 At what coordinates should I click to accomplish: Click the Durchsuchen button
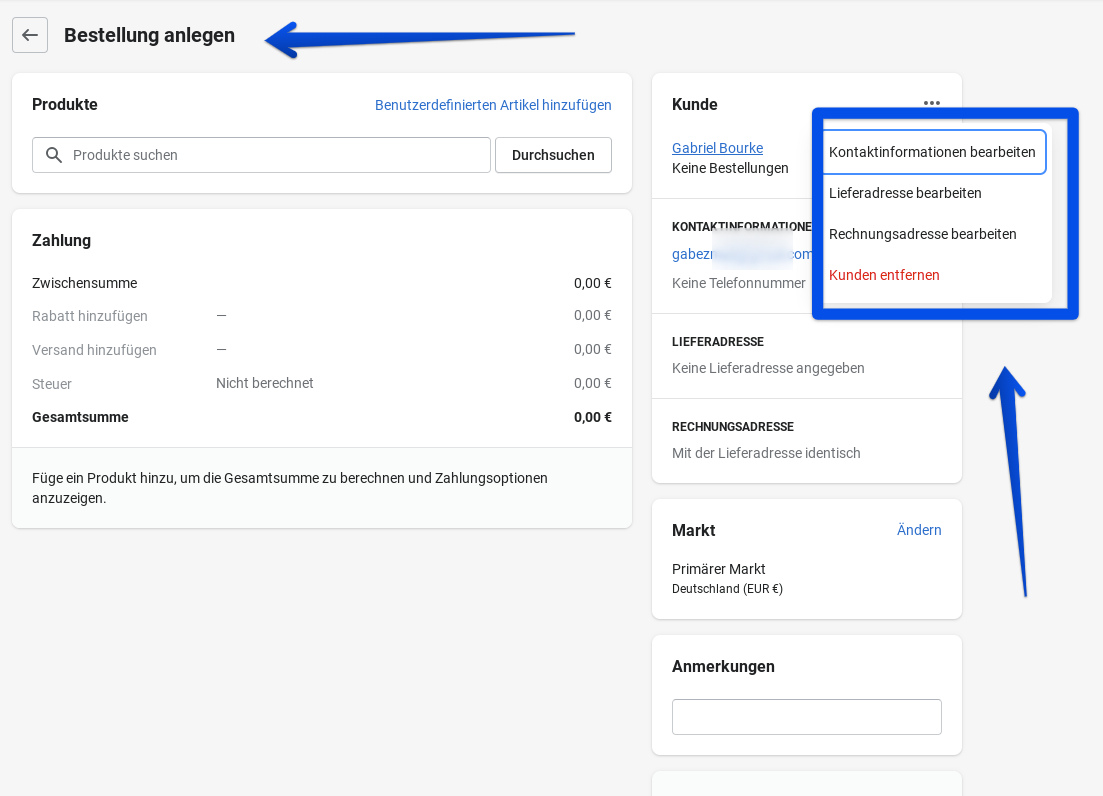point(553,155)
